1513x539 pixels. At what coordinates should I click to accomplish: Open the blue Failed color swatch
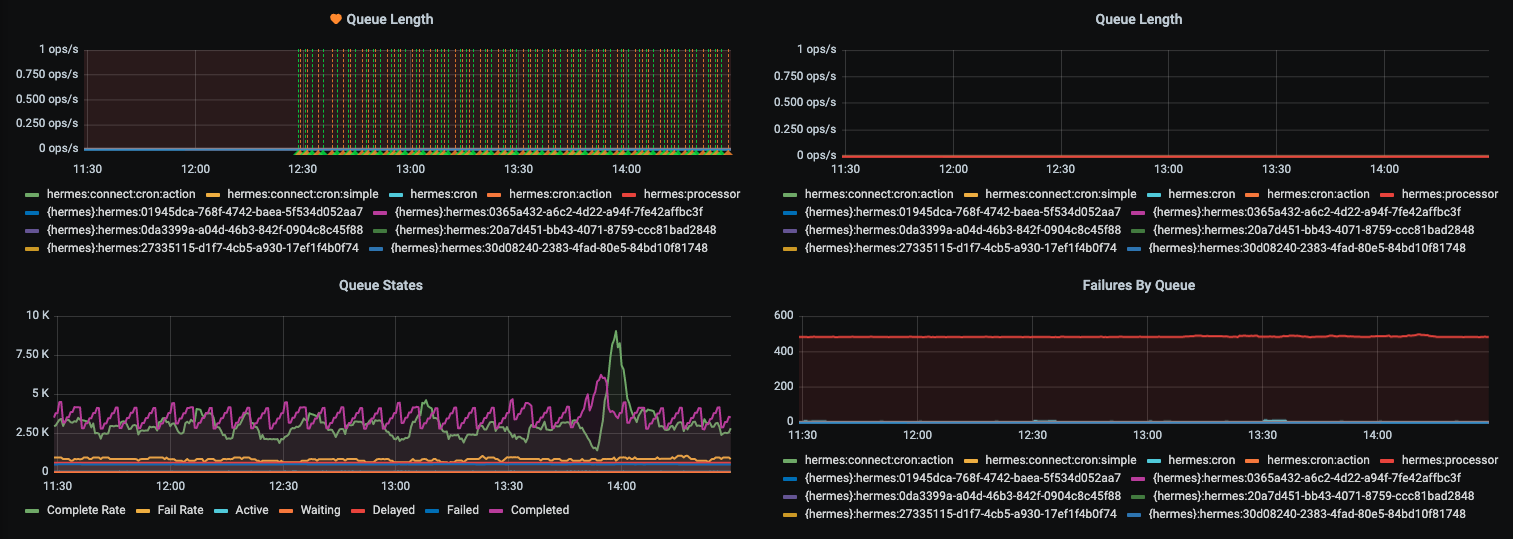tap(433, 511)
